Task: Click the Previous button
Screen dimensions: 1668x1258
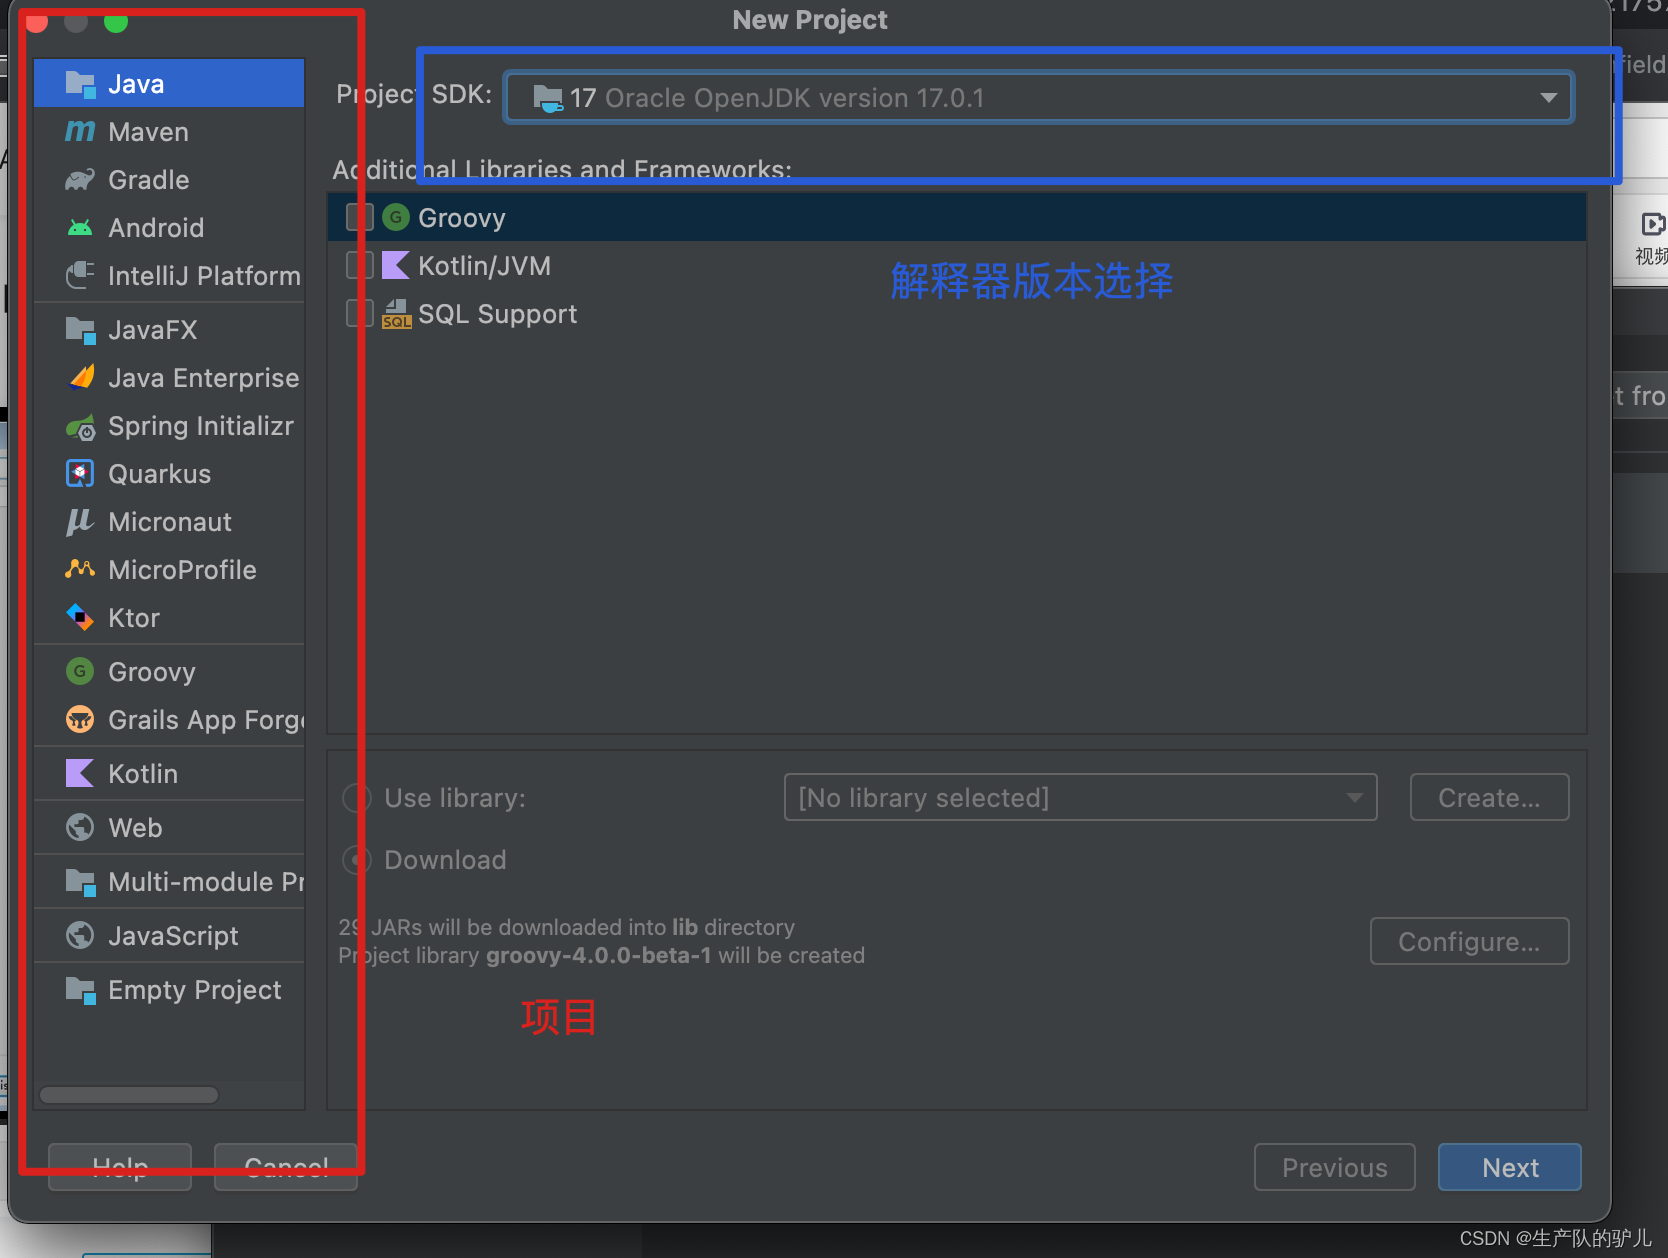Action: pos(1335,1167)
